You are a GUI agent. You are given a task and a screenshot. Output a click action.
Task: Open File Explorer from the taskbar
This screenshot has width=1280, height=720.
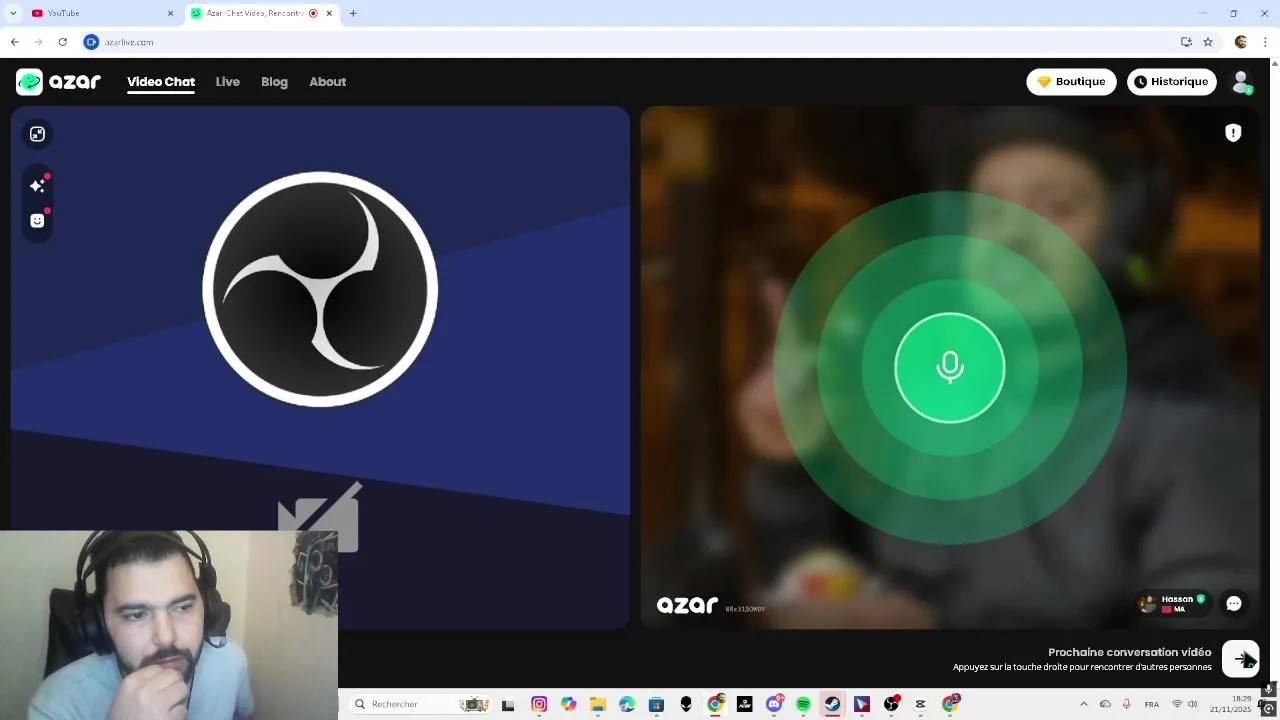click(598, 705)
